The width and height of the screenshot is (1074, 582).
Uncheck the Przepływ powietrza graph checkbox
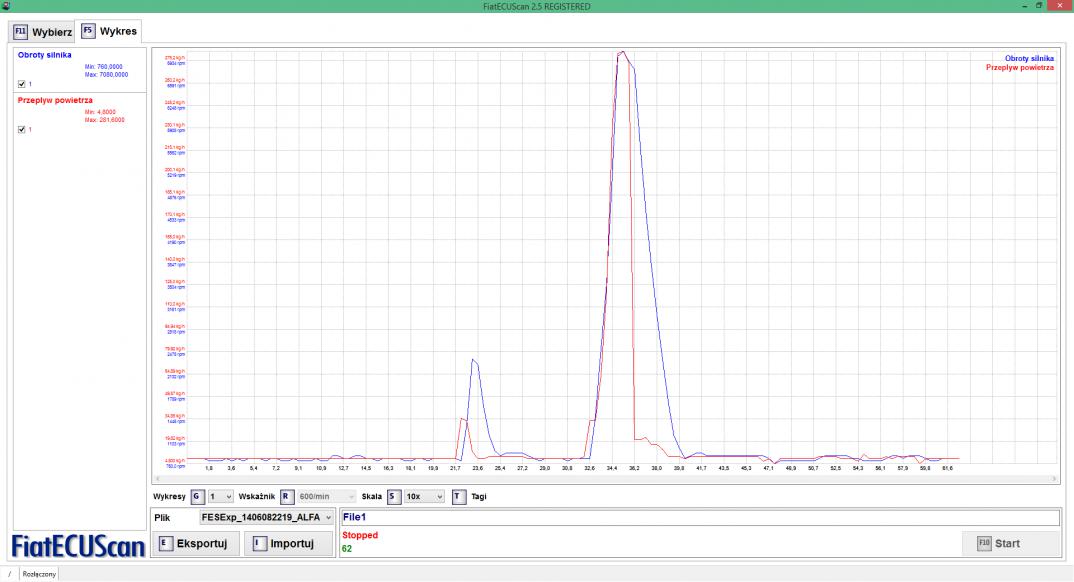(x=22, y=129)
